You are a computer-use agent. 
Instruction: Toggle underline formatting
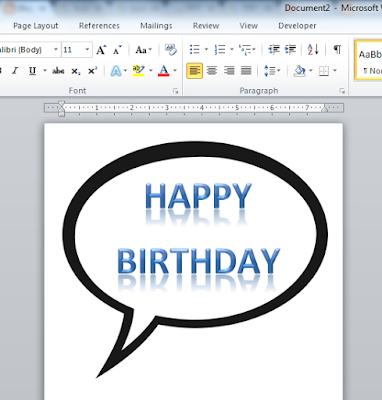click(32, 71)
